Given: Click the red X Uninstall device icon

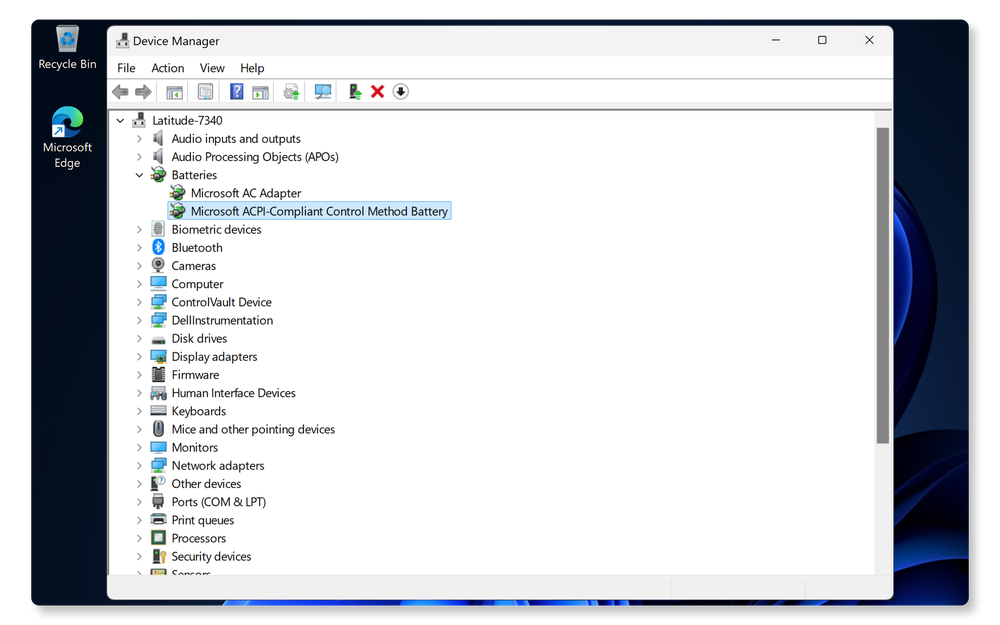Looking at the screenshot, I should click(378, 92).
